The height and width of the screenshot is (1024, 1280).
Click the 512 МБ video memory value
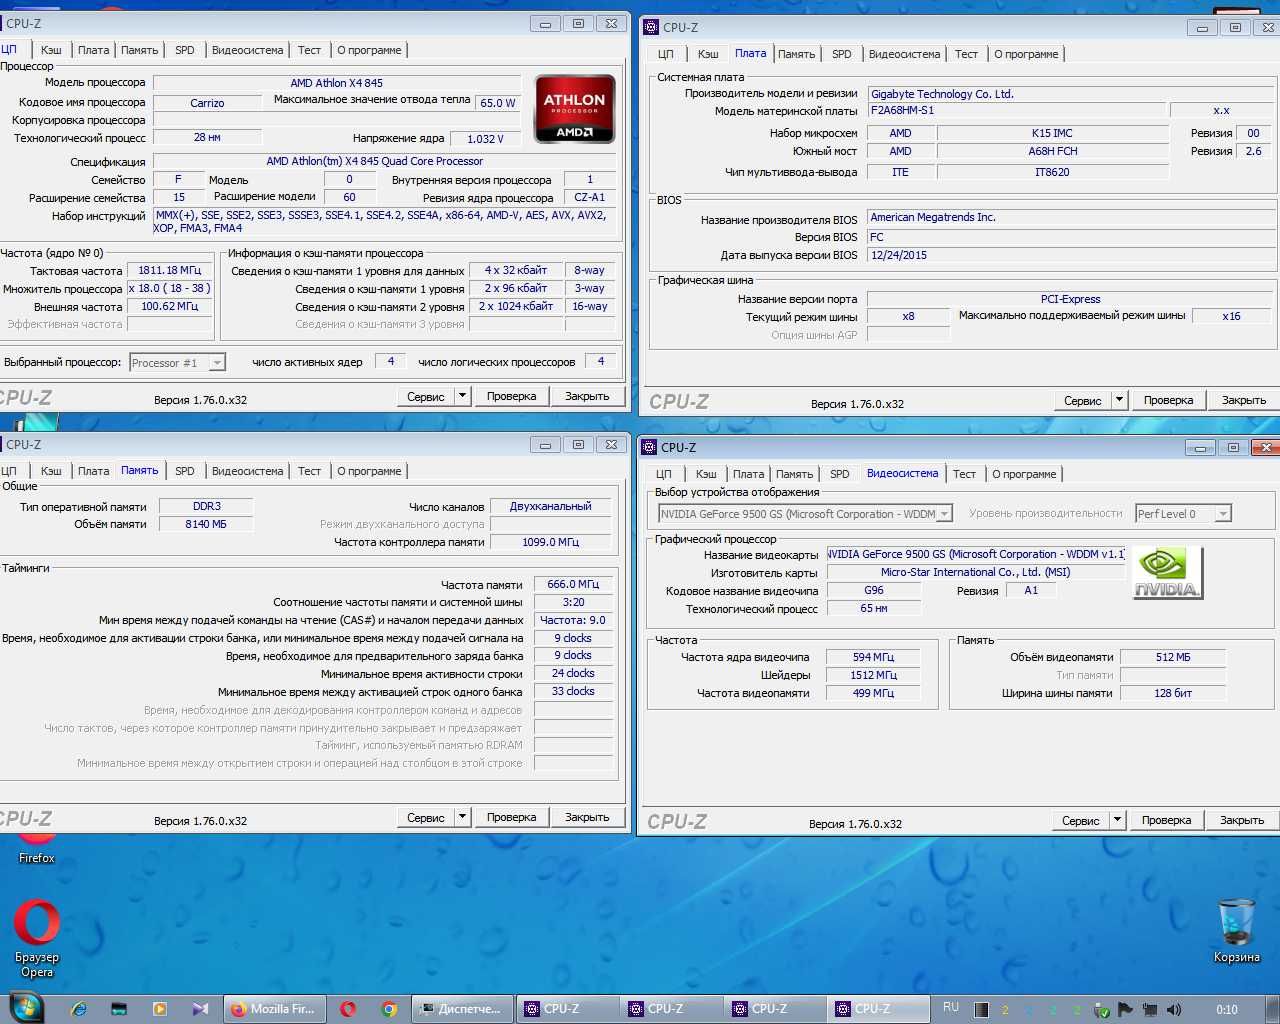(1173, 657)
